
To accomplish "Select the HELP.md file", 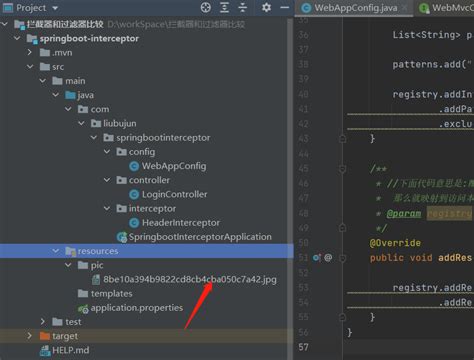I will [71, 350].
